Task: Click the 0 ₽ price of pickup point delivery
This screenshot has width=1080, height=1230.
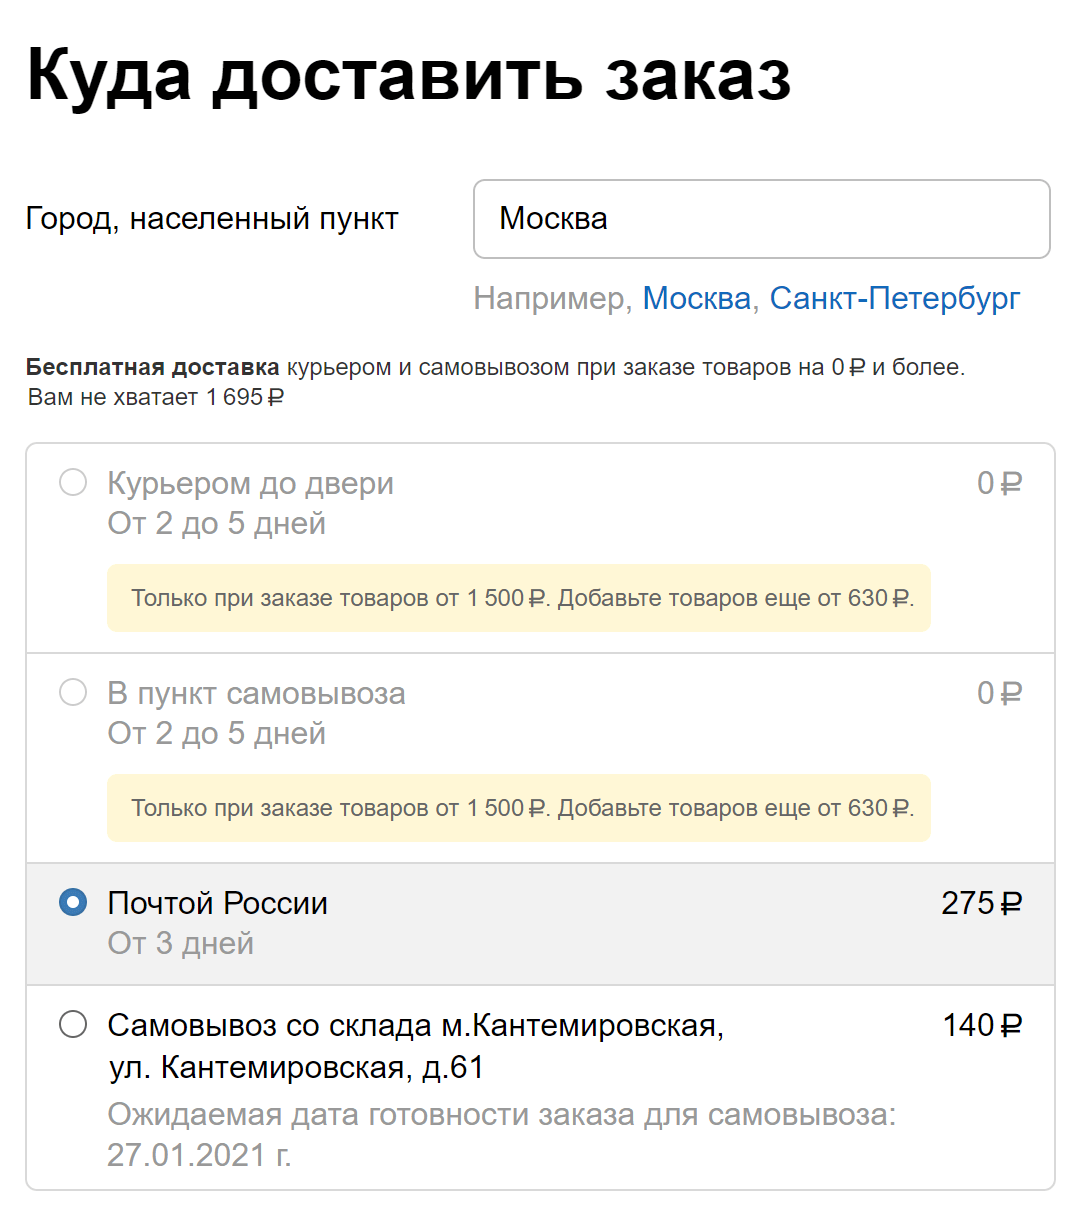Action: click(1000, 693)
